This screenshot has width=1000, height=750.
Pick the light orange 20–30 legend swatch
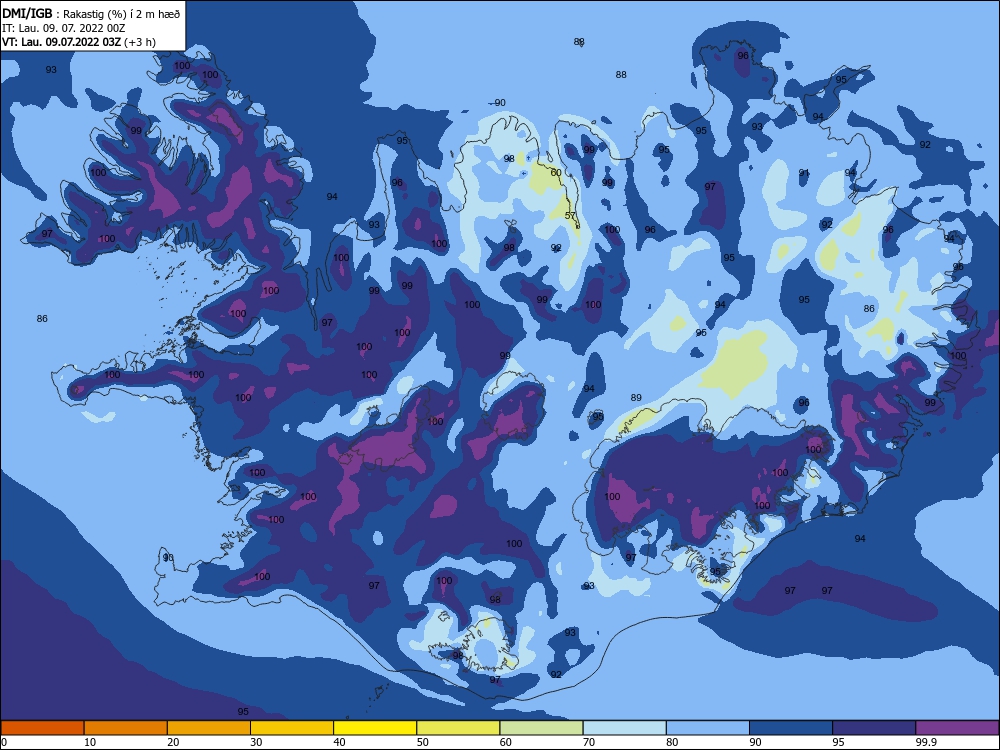209,728
